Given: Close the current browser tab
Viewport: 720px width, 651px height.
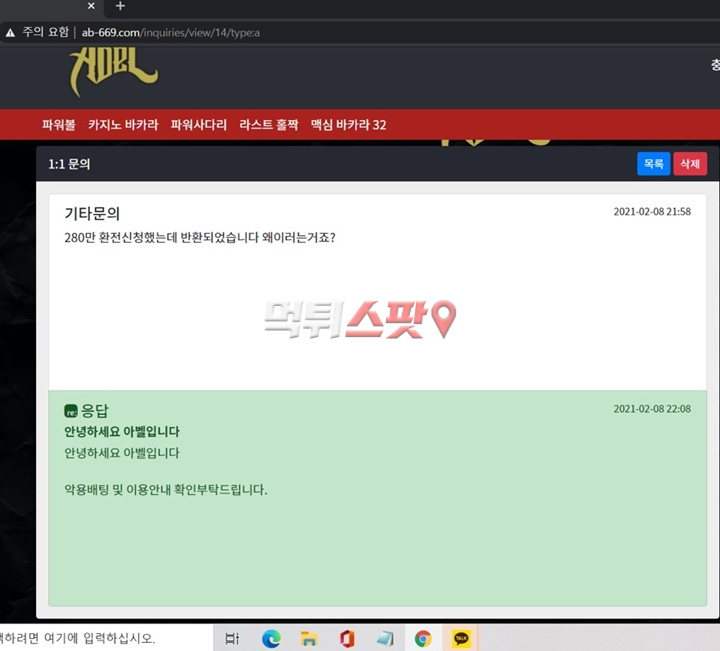Looking at the screenshot, I should 91,6.
